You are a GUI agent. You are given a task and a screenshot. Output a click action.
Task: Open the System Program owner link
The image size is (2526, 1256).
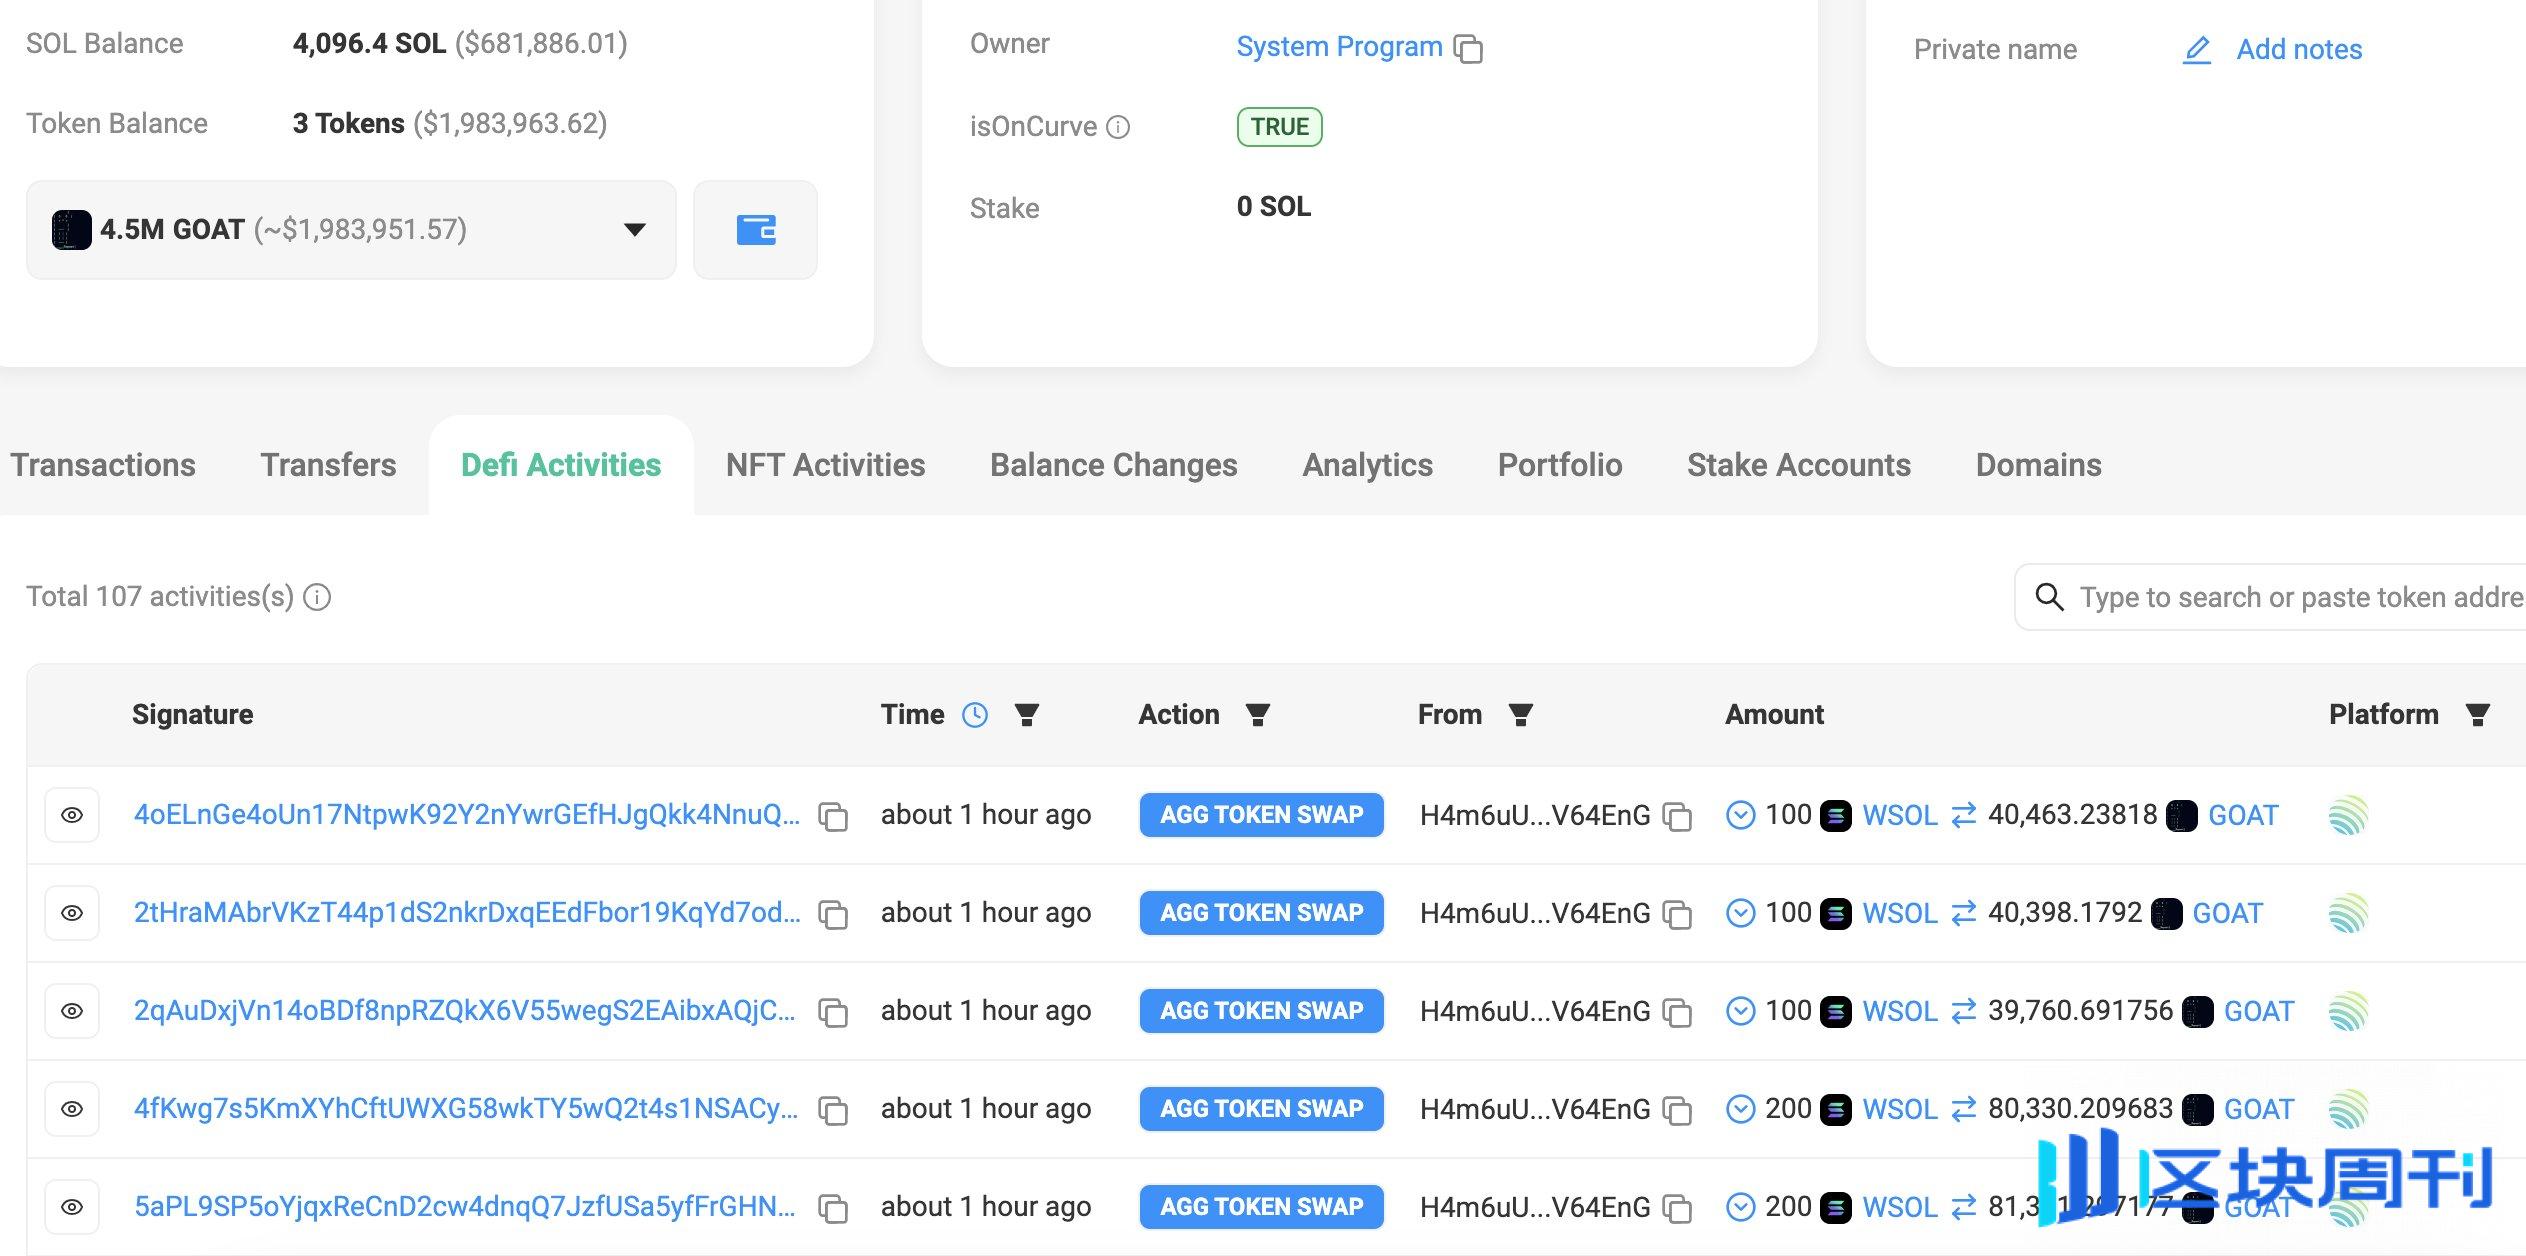[x=1339, y=47]
